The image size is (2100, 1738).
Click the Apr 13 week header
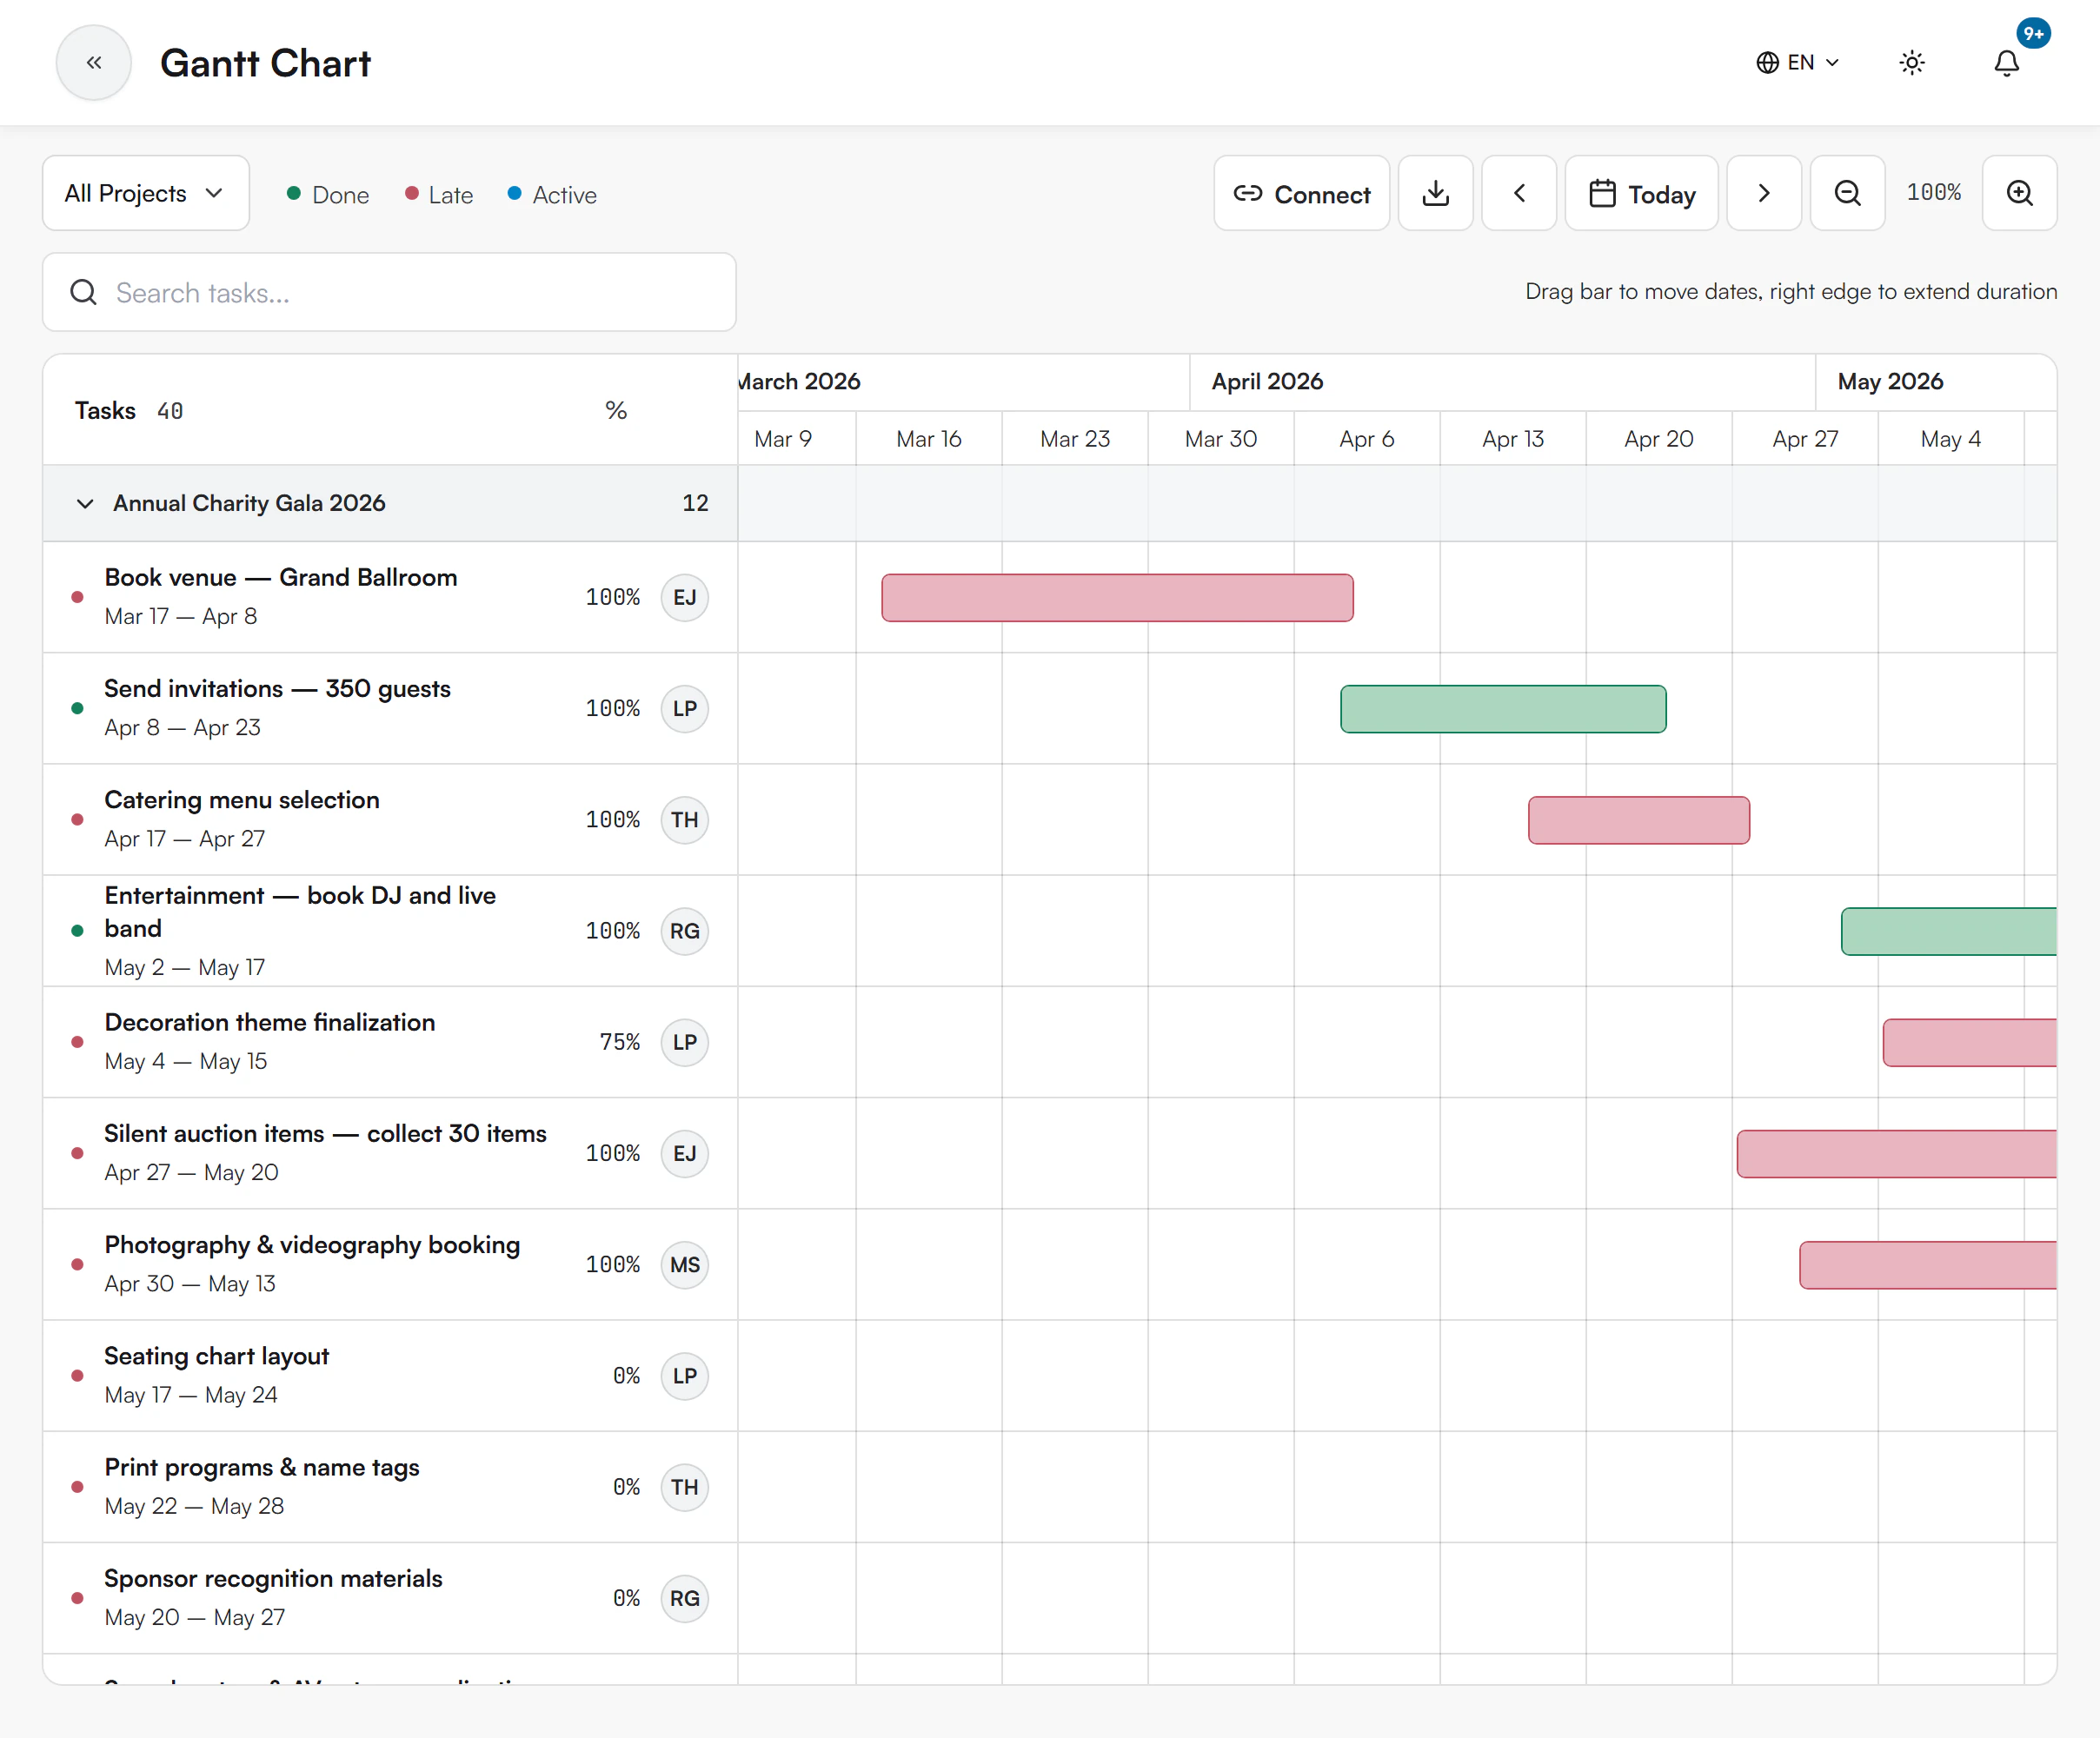coord(1513,439)
